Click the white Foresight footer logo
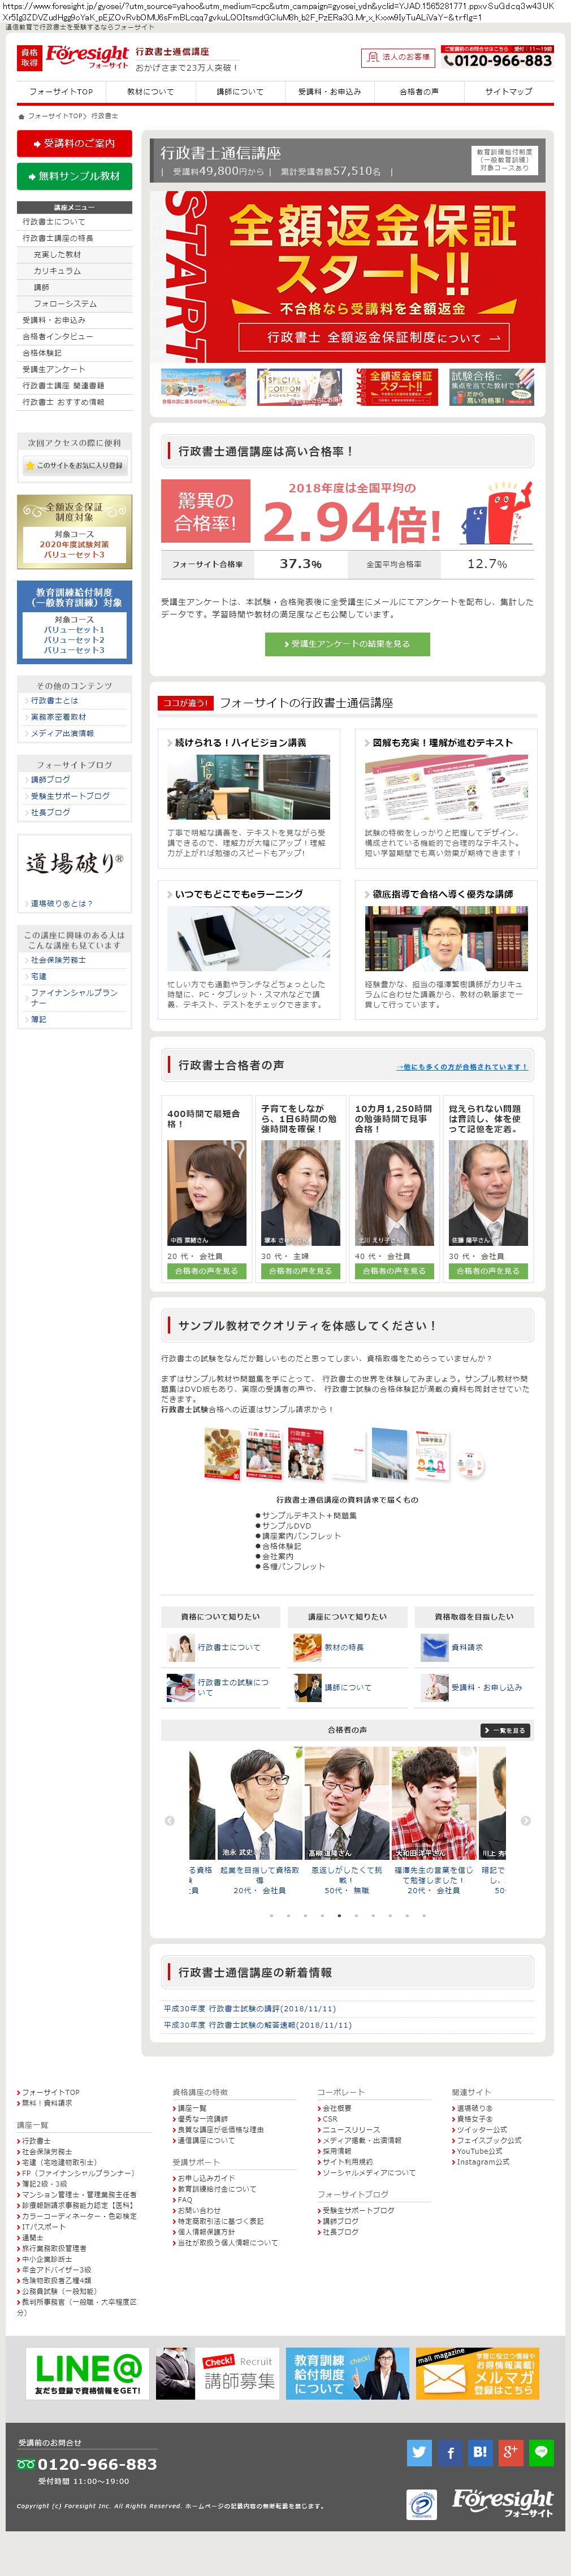Image resolution: width=571 pixels, height=2576 pixels. click(502, 2502)
